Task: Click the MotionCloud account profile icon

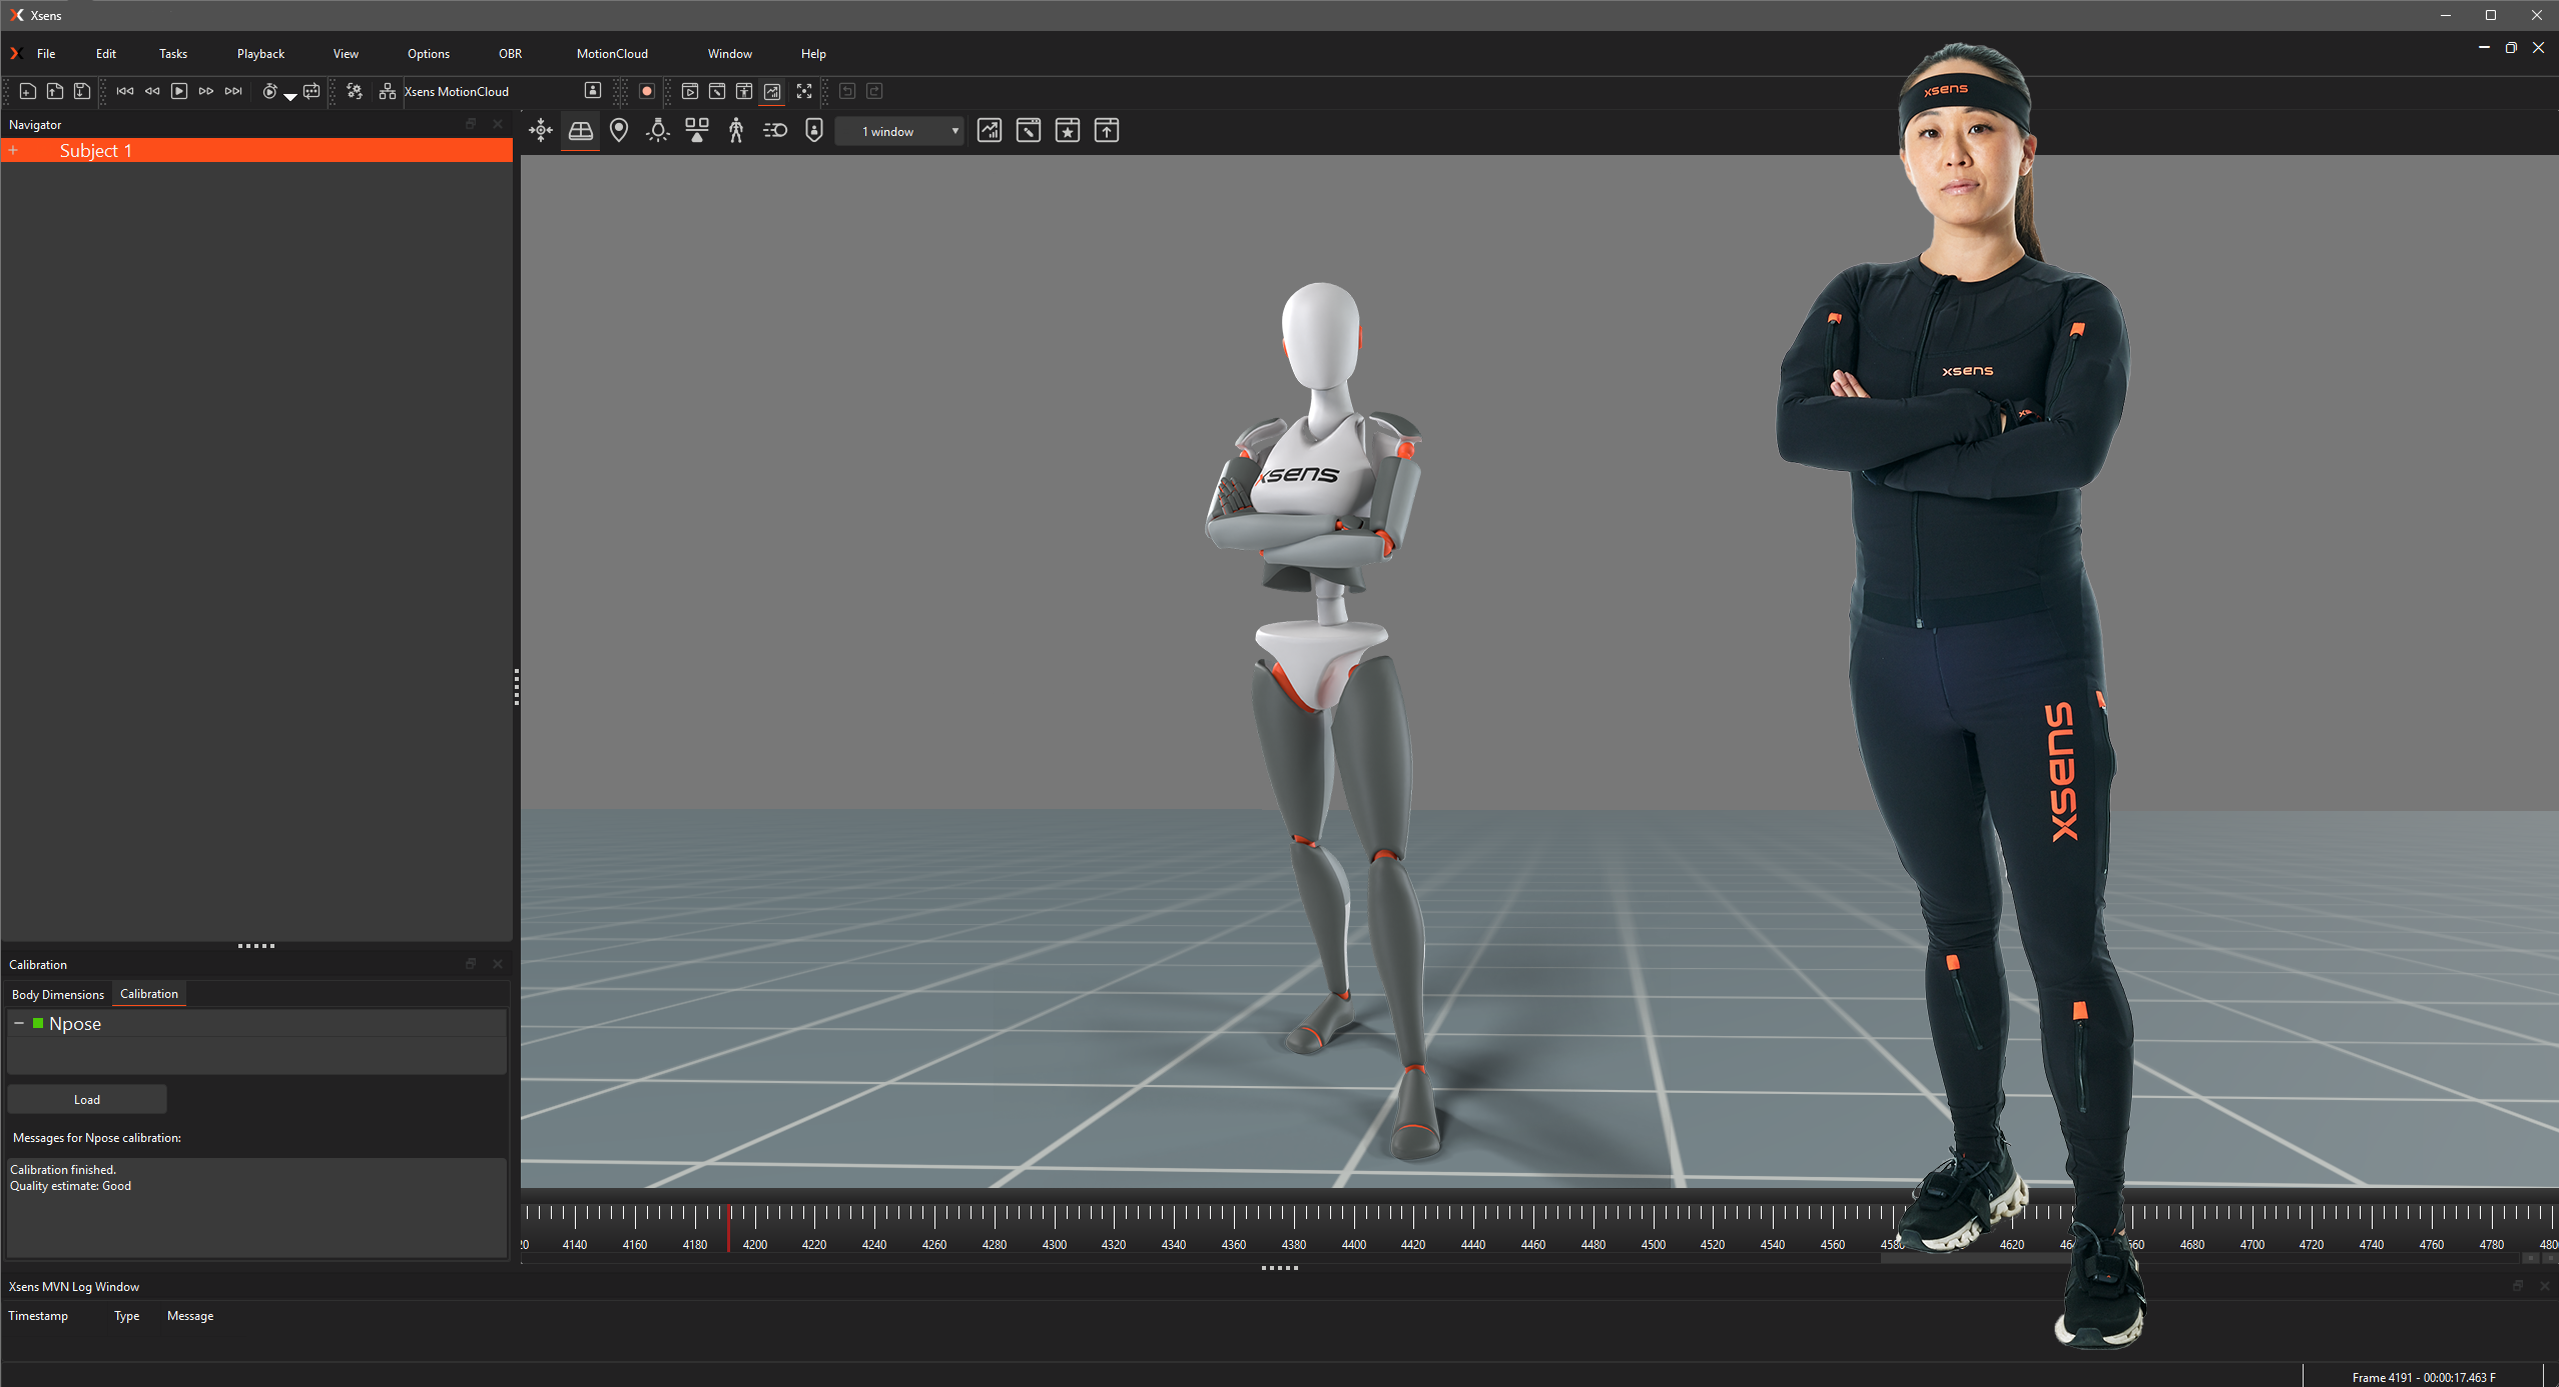Action: 593,91
